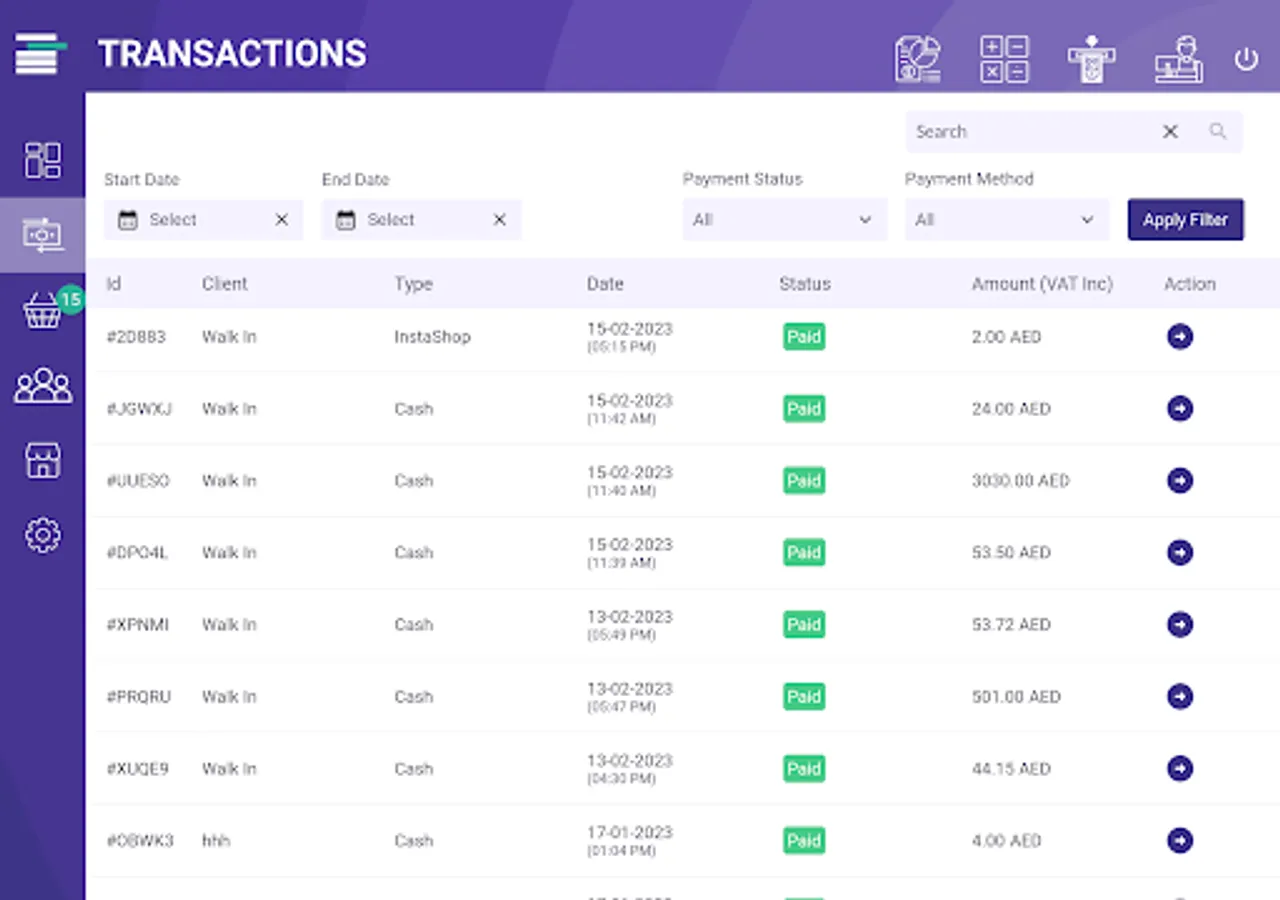Open the cashier icon in header
The image size is (1280, 900).
pyautogui.click(x=1178, y=59)
